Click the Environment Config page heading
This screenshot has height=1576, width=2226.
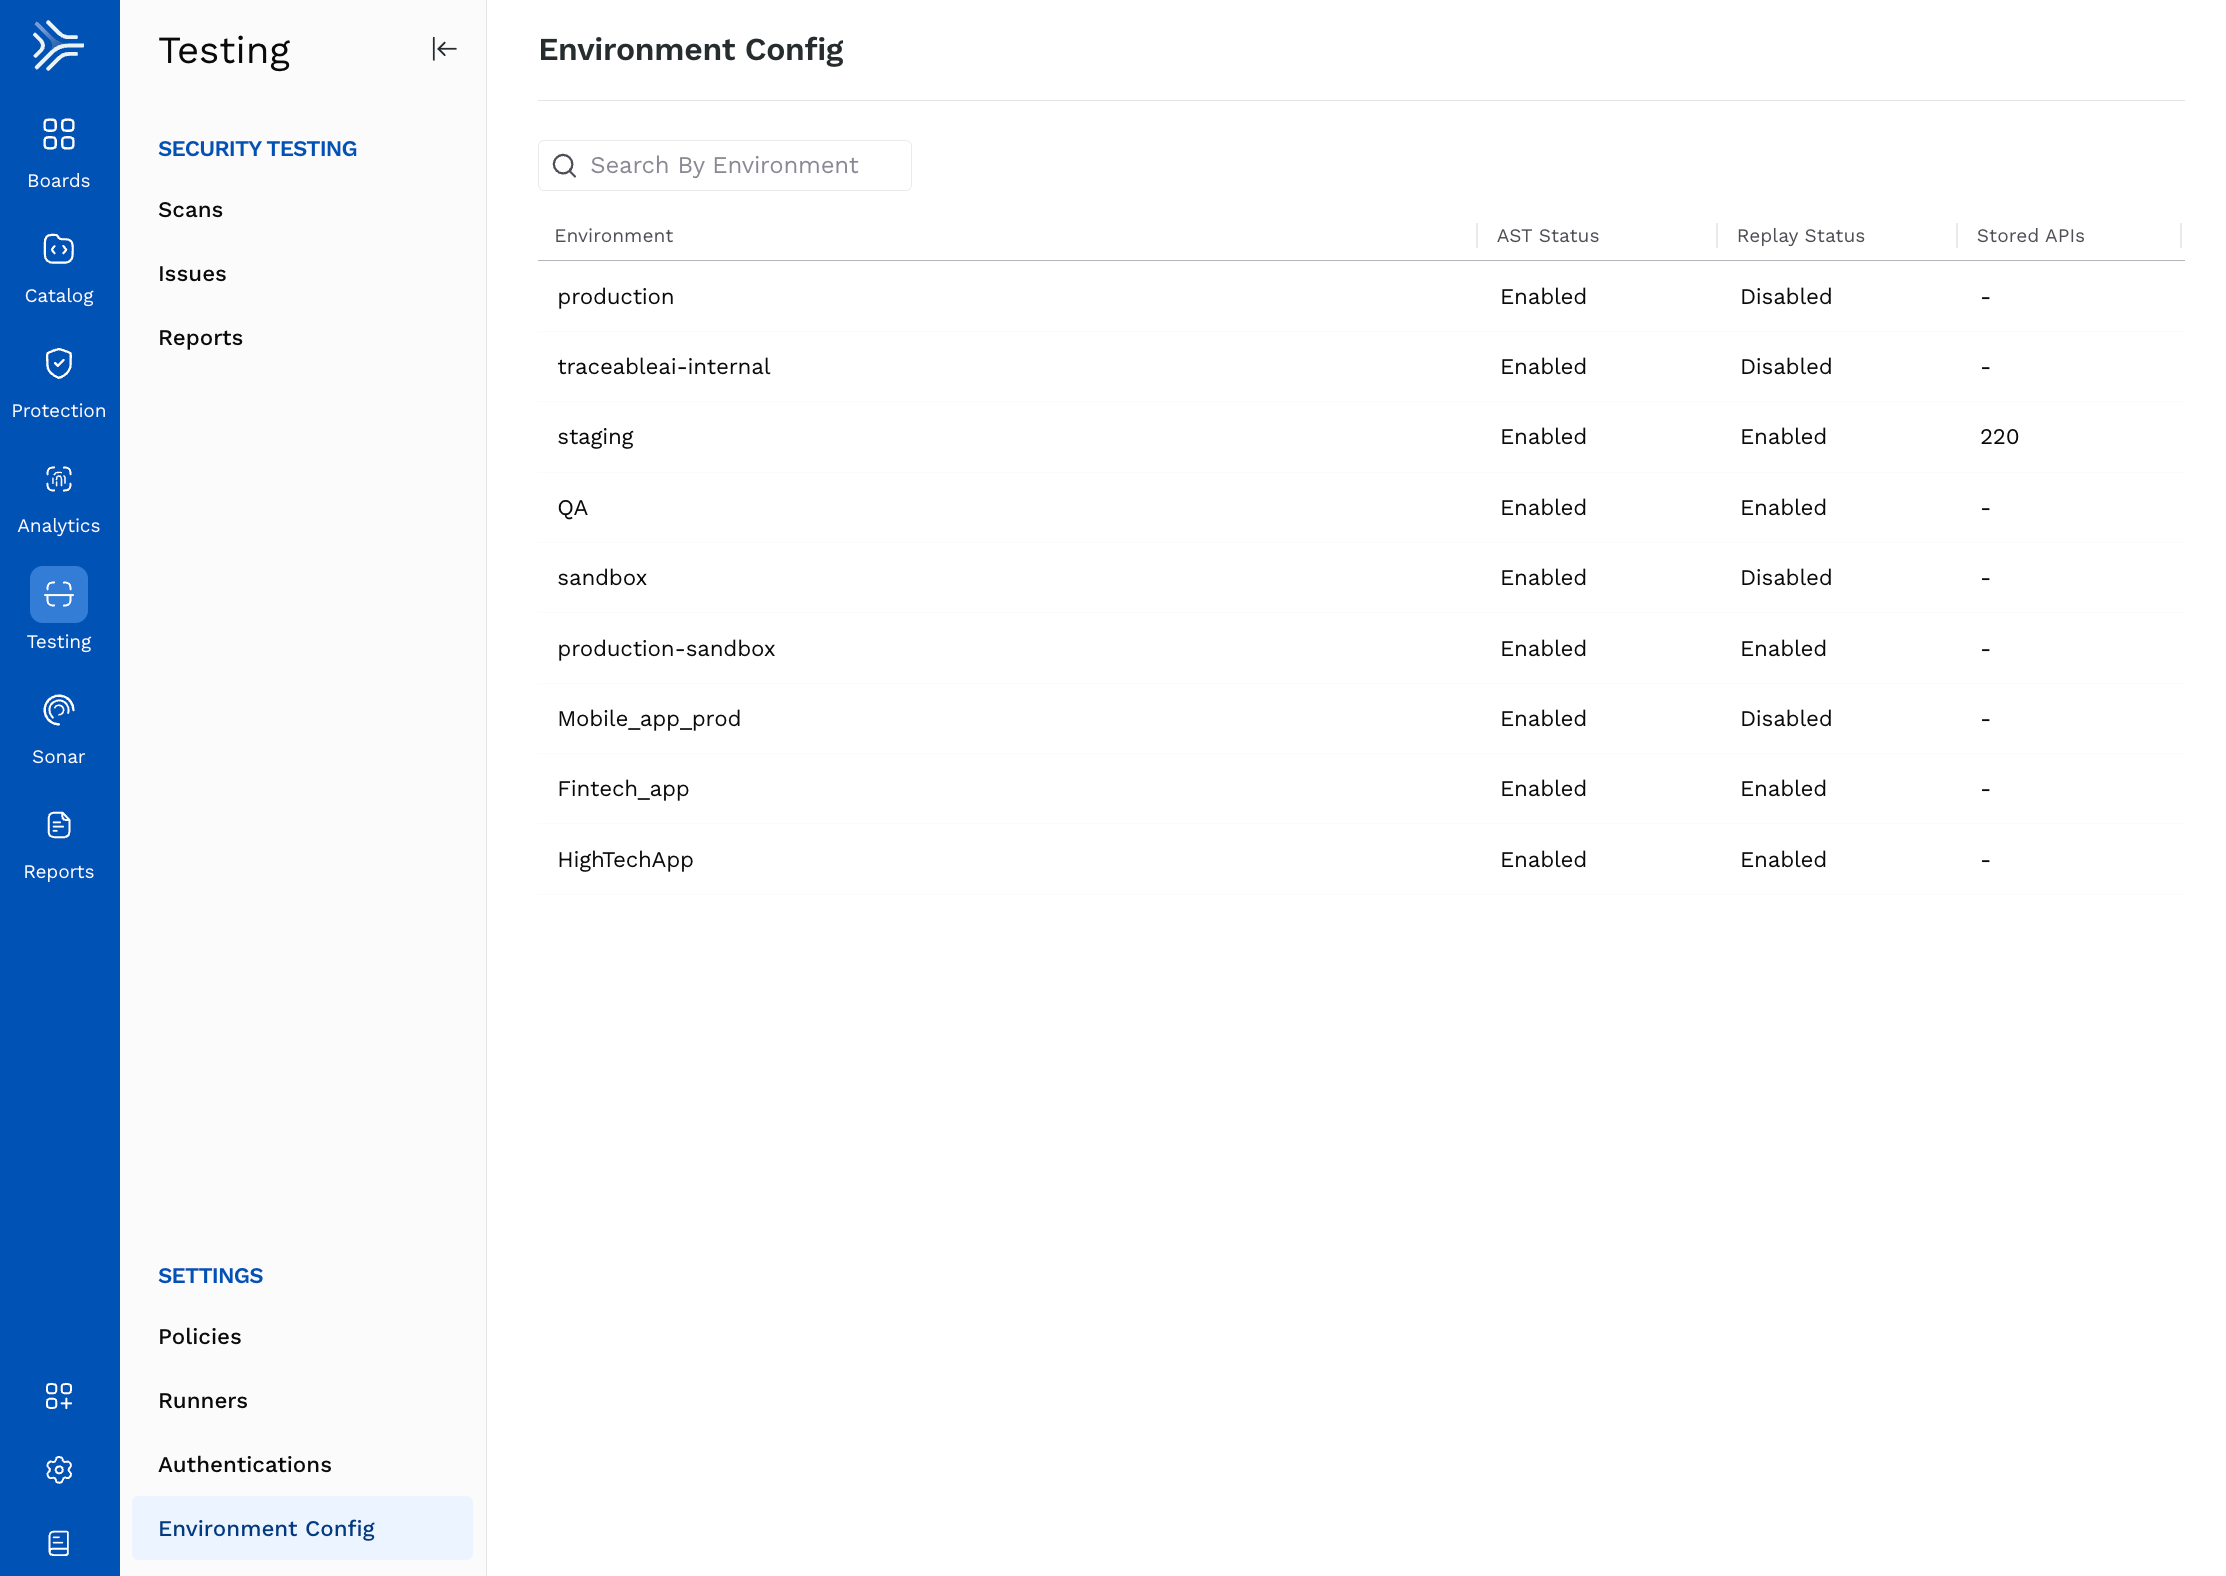(691, 49)
